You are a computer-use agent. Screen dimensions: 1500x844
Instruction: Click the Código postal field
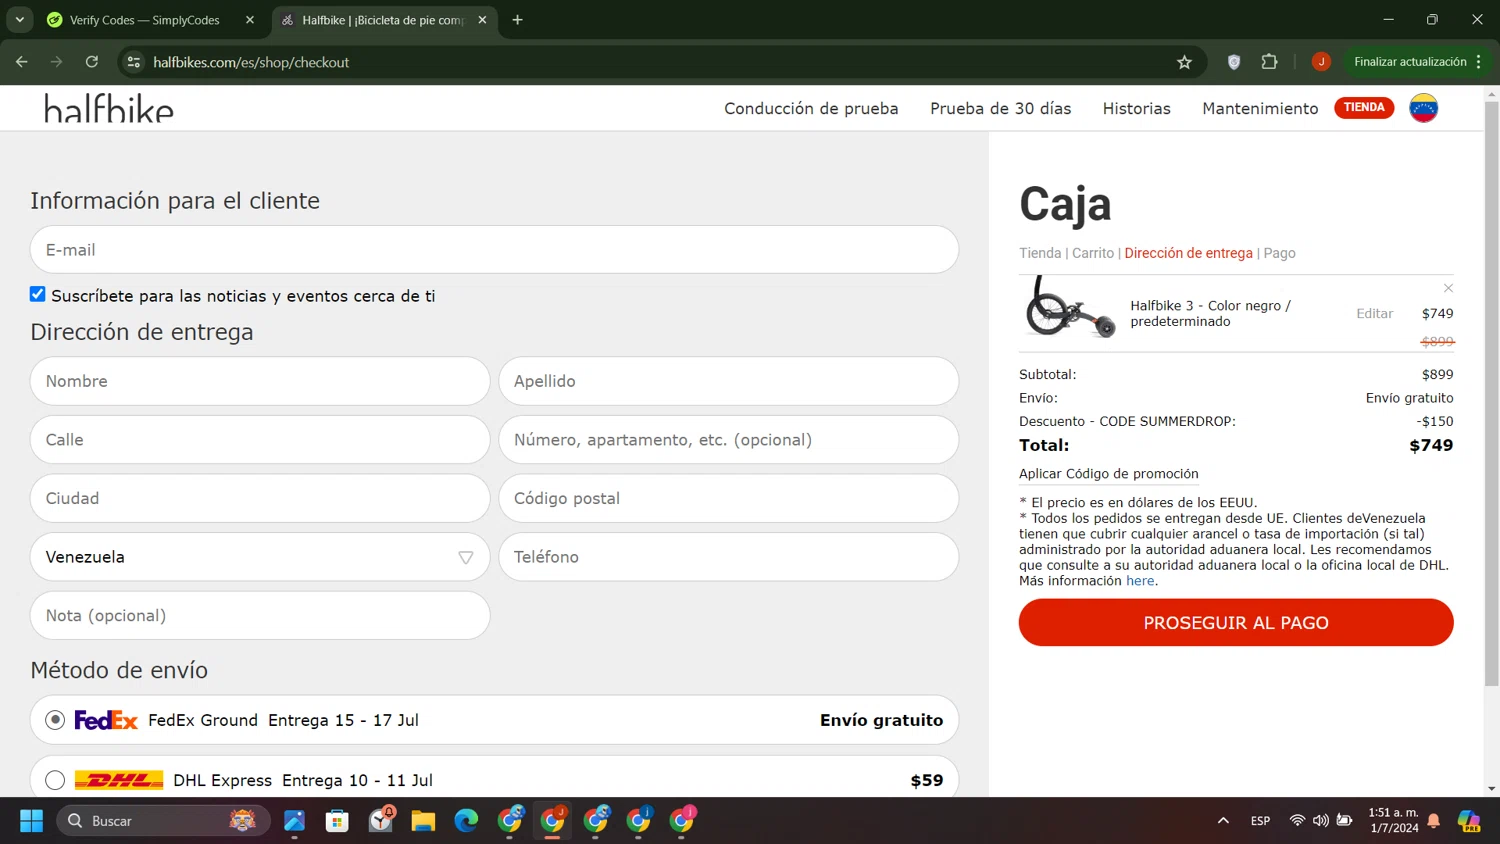pos(729,498)
